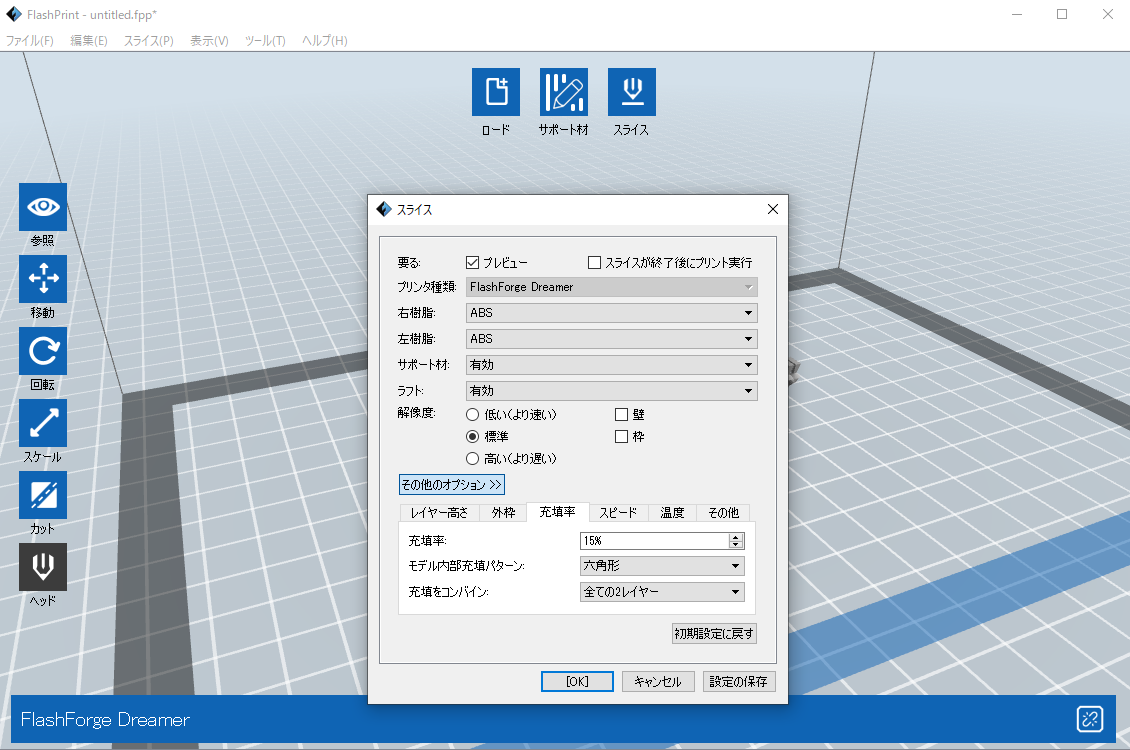Switch to 温度 tab
The width and height of the screenshot is (1130, 750).
(672, 512)
